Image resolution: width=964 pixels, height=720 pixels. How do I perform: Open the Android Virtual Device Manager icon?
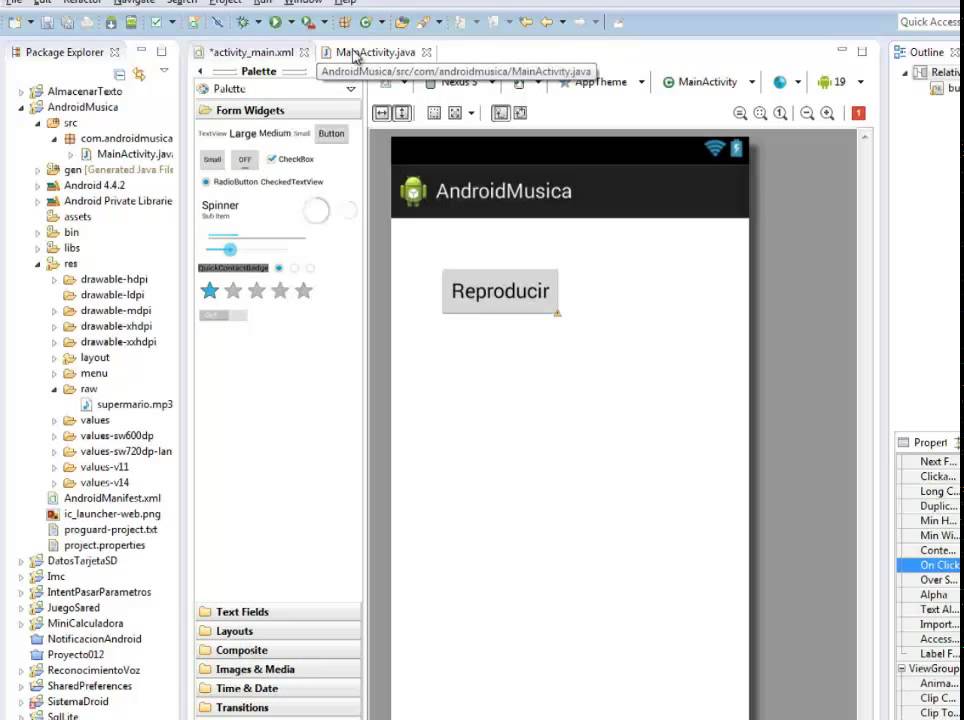(131, 23)
